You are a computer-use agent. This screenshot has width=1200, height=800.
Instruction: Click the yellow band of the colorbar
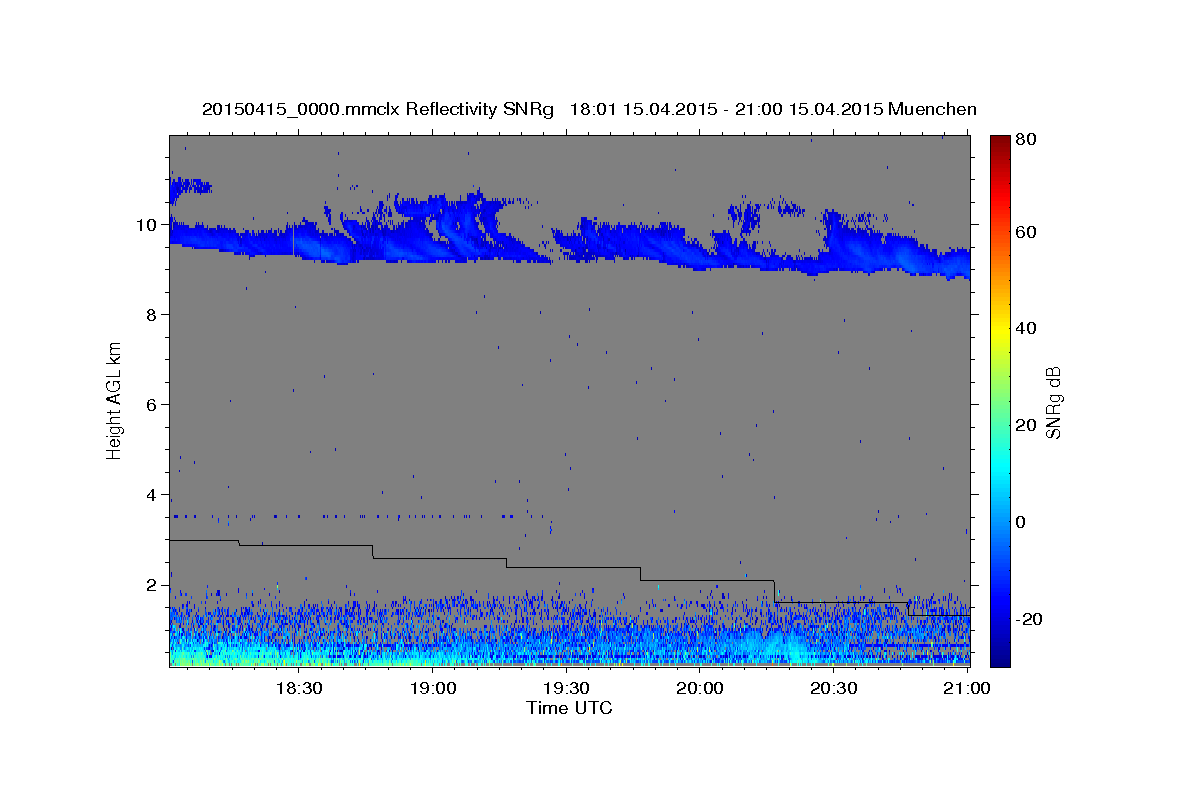[1000, 328]
